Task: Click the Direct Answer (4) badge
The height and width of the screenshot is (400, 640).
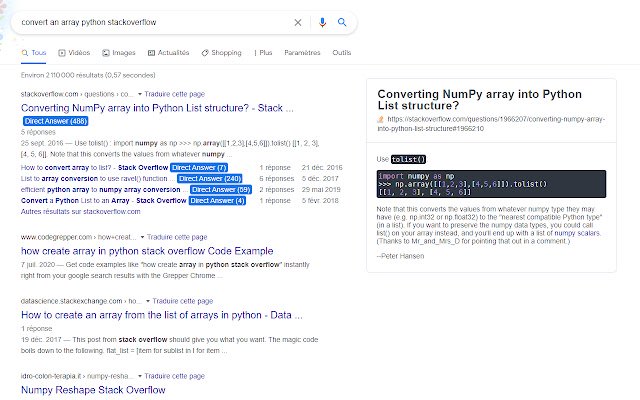Action: point(217,201)
